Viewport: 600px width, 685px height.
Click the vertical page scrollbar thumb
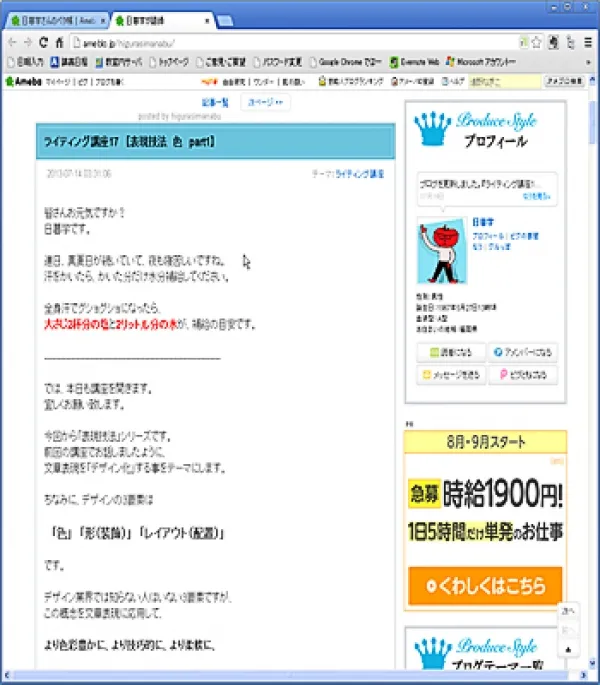coord(592,122)
